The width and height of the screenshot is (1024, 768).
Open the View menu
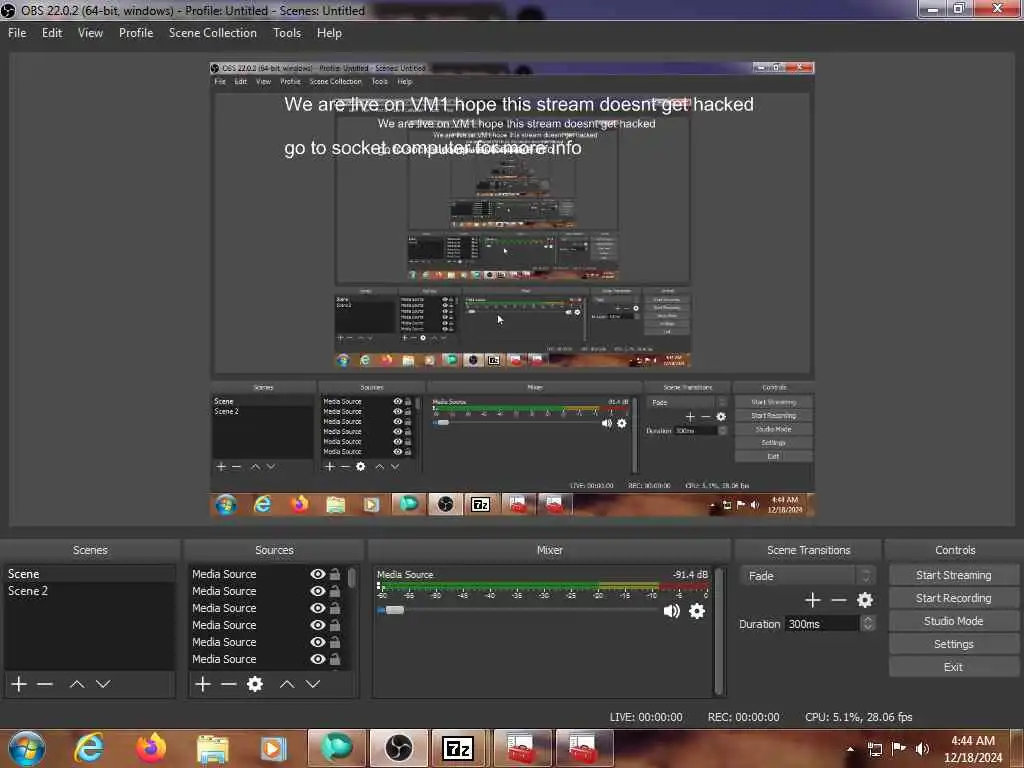pos(90,33)
